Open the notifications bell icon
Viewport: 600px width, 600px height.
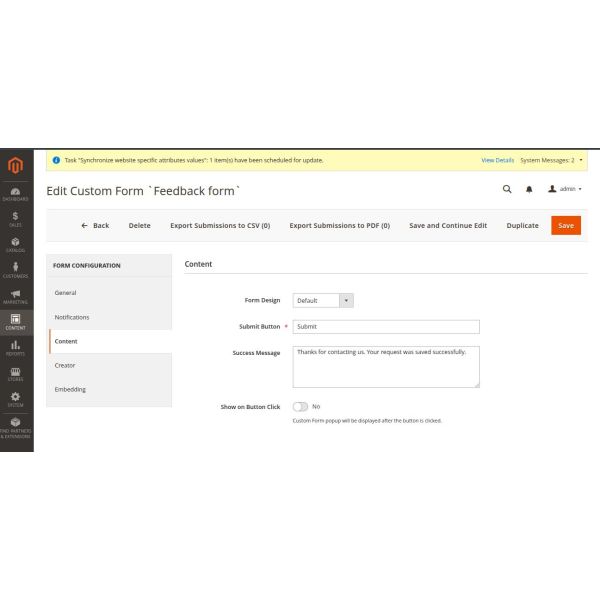coord(529,189)
